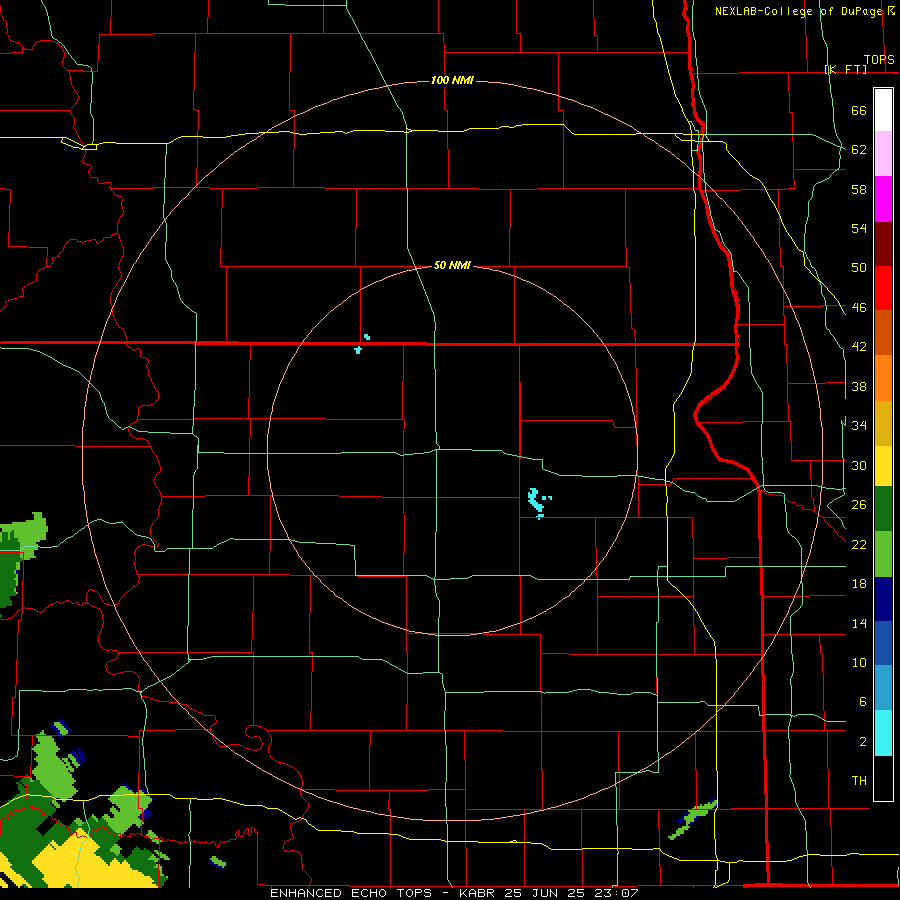Click the navy legend swatch near 18
The image size is (900, 900).
(x=883, y=599)
